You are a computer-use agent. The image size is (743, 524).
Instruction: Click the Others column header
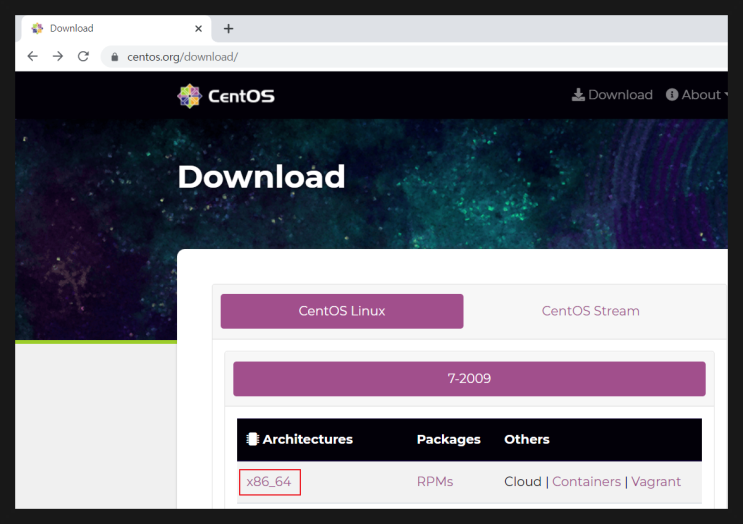click(x=526, y=439)
